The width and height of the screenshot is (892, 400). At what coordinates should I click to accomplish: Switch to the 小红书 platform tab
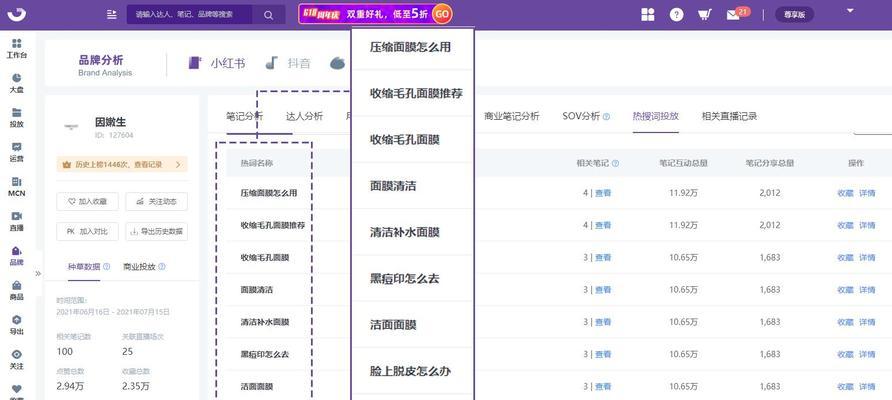[217, 63]
